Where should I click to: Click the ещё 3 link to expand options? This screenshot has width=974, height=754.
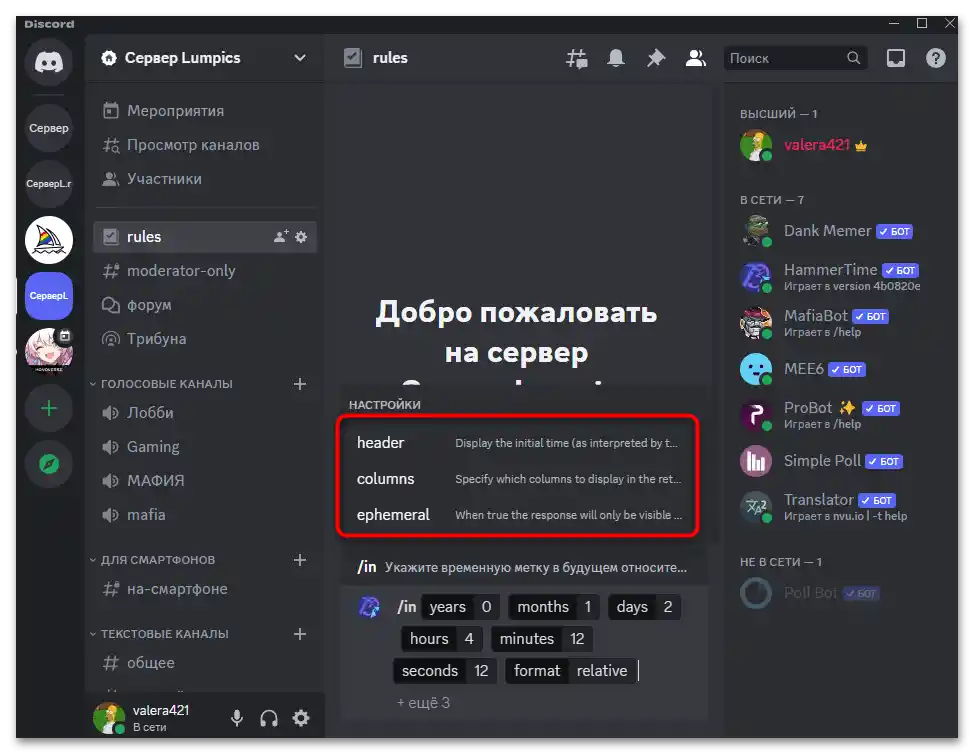[427, 702]
